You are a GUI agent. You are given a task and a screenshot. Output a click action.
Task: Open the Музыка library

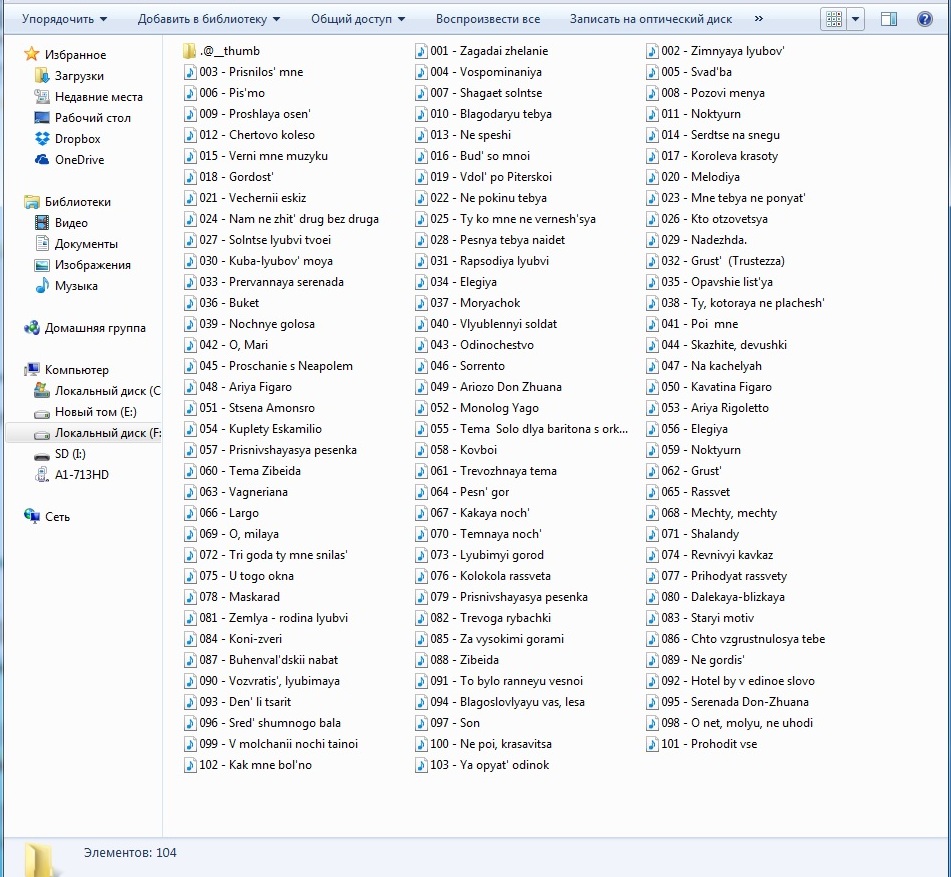coord(76,287)
